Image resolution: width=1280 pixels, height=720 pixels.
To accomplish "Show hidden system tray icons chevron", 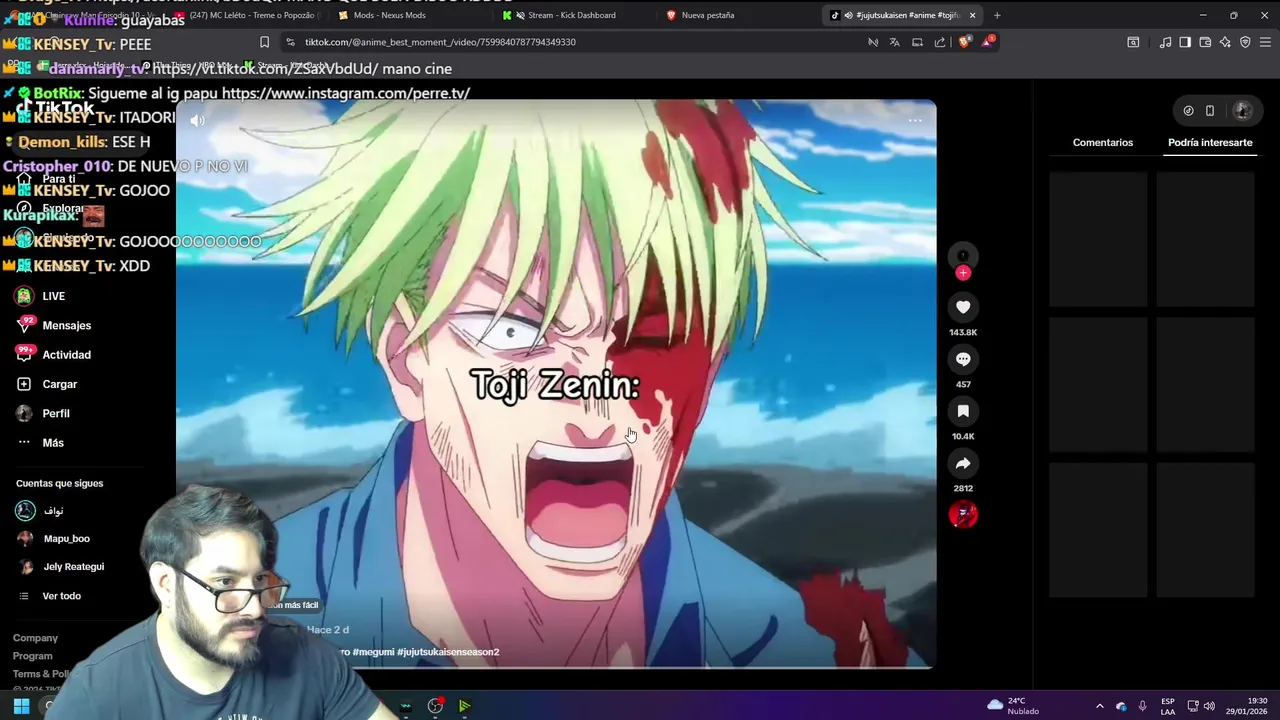I will [1100, 706].
